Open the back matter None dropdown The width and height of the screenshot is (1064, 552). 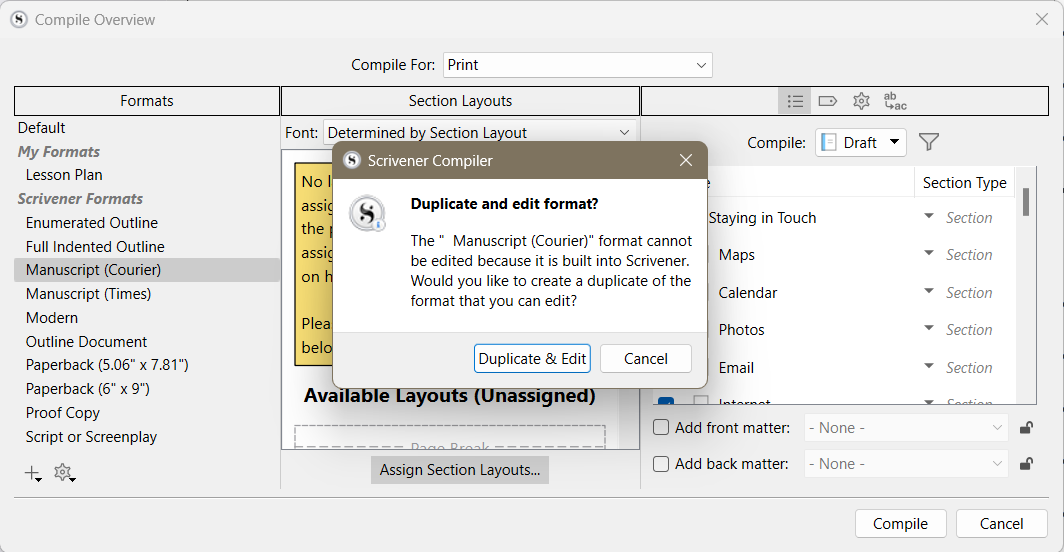pyautogui.click(x=906, y=464)
